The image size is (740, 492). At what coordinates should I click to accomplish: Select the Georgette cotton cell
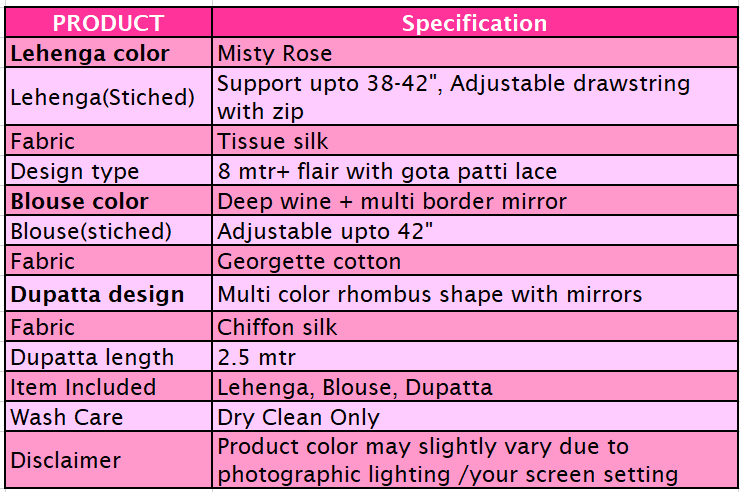[475, 260]
